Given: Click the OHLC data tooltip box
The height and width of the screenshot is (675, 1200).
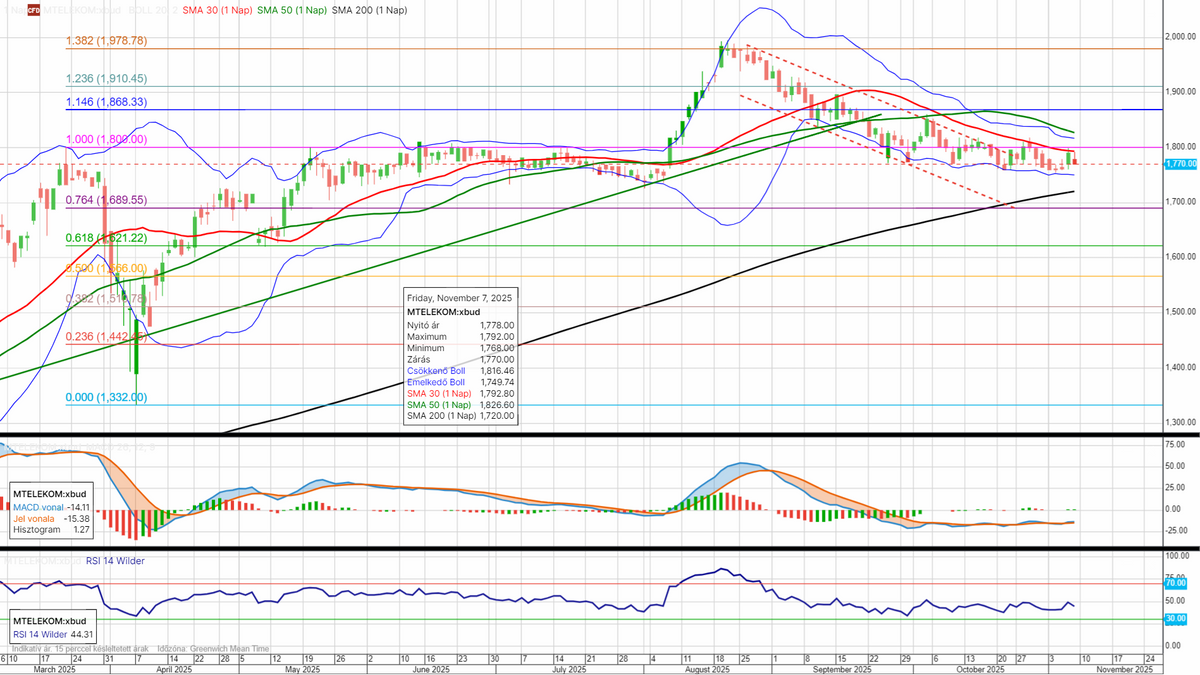Looking at the screenshot, I should tap(460, 356).
